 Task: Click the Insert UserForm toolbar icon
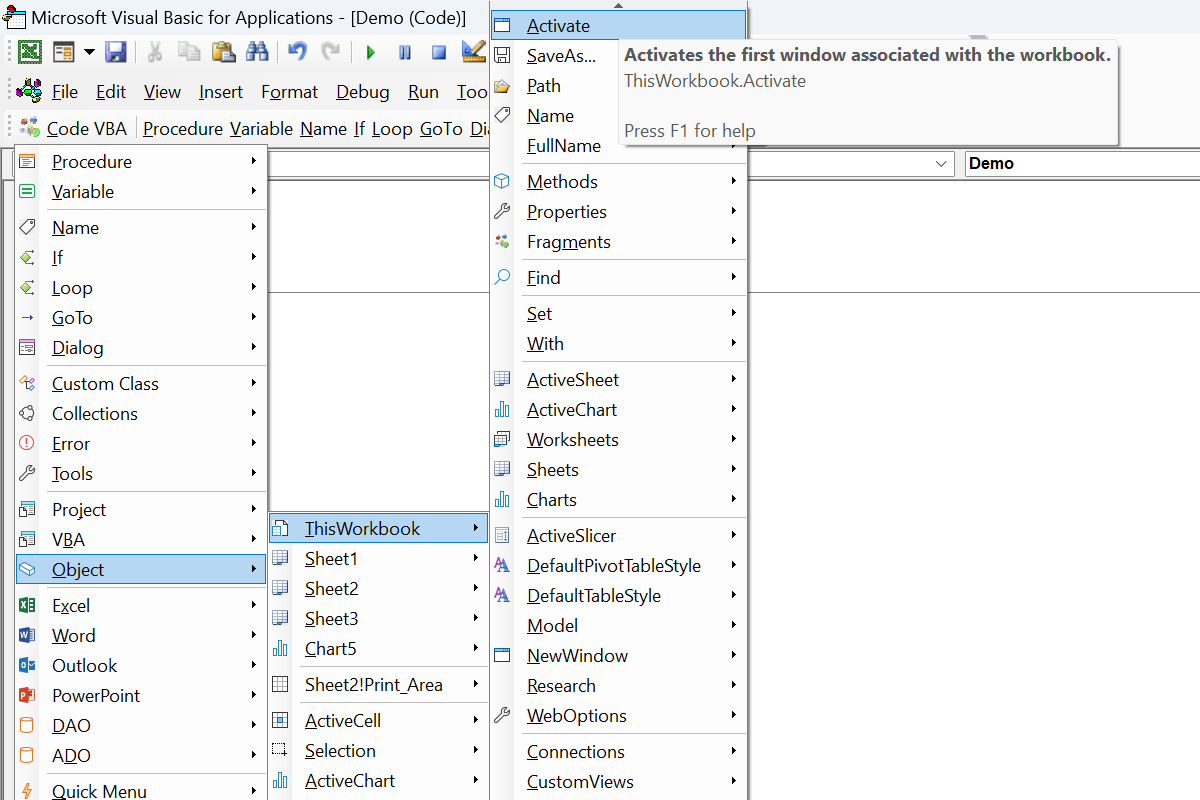[x=64, y=52]
